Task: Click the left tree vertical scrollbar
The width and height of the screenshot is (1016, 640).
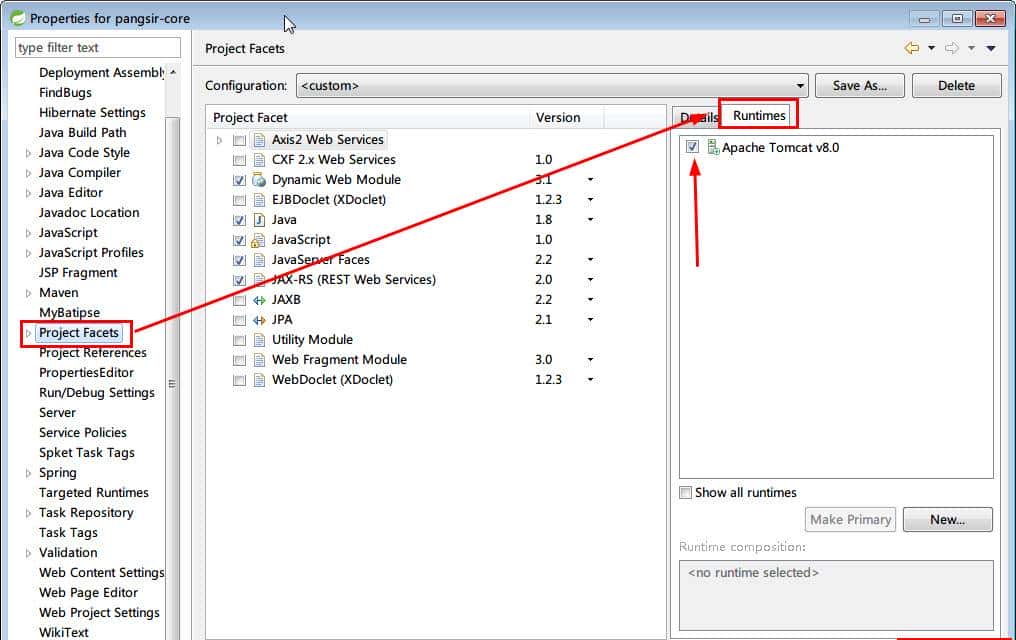Action: (x=172, y=379)
